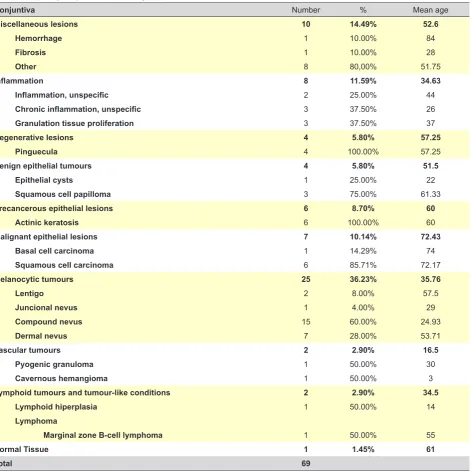Click the mean age value 52.6
471x471 pixels.
tap(430, 24)
